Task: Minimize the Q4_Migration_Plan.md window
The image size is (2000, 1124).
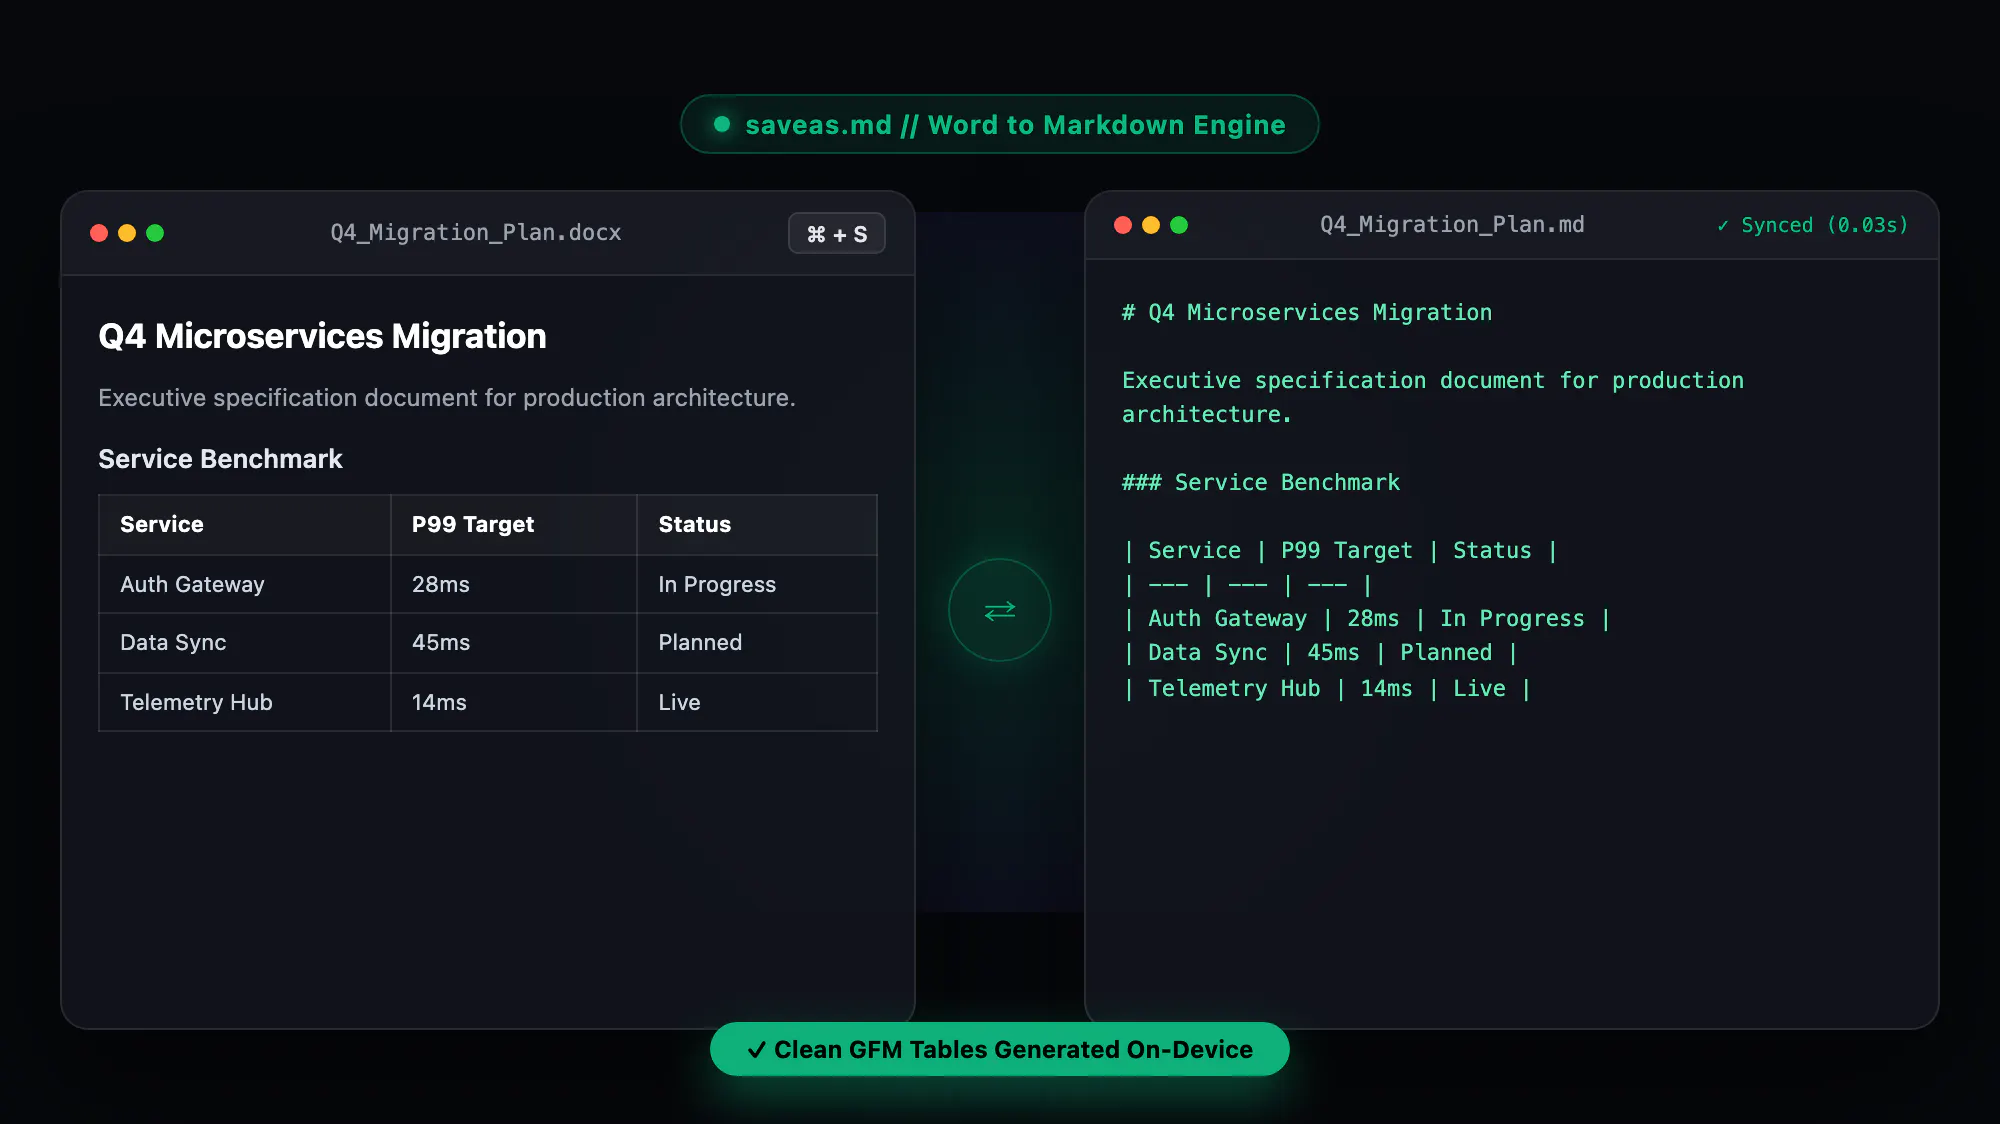Action: pyautogui.click(x=1151, y=225)
